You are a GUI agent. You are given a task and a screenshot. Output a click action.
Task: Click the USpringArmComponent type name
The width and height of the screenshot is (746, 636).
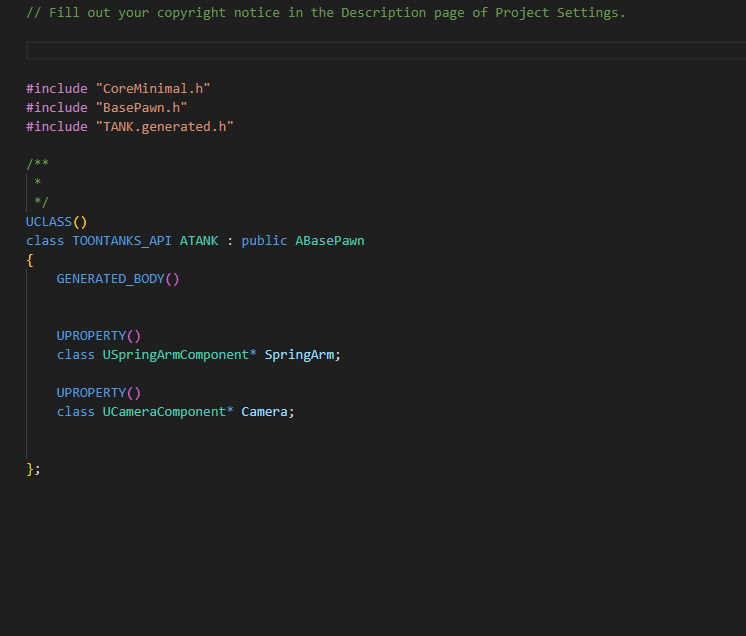pos(179,355)
